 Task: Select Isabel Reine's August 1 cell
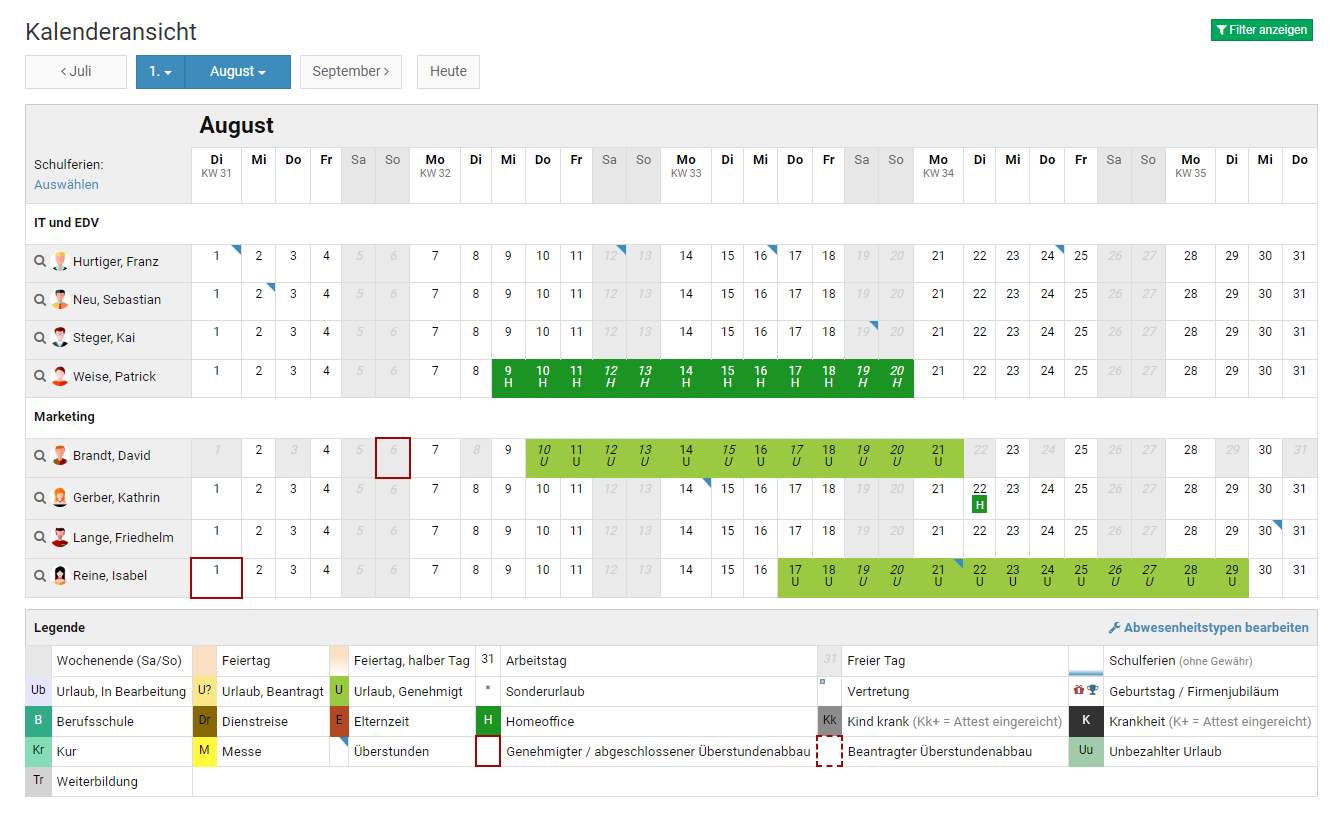[x=216, y=578]
